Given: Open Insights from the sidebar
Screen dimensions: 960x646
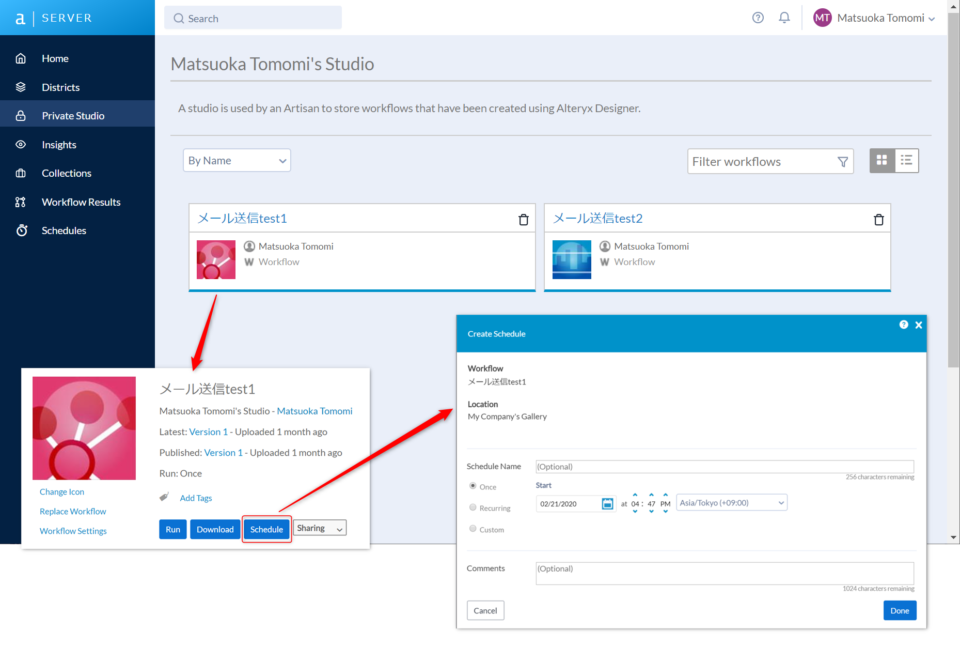Looking at the screenshot, I should point(59,145).
